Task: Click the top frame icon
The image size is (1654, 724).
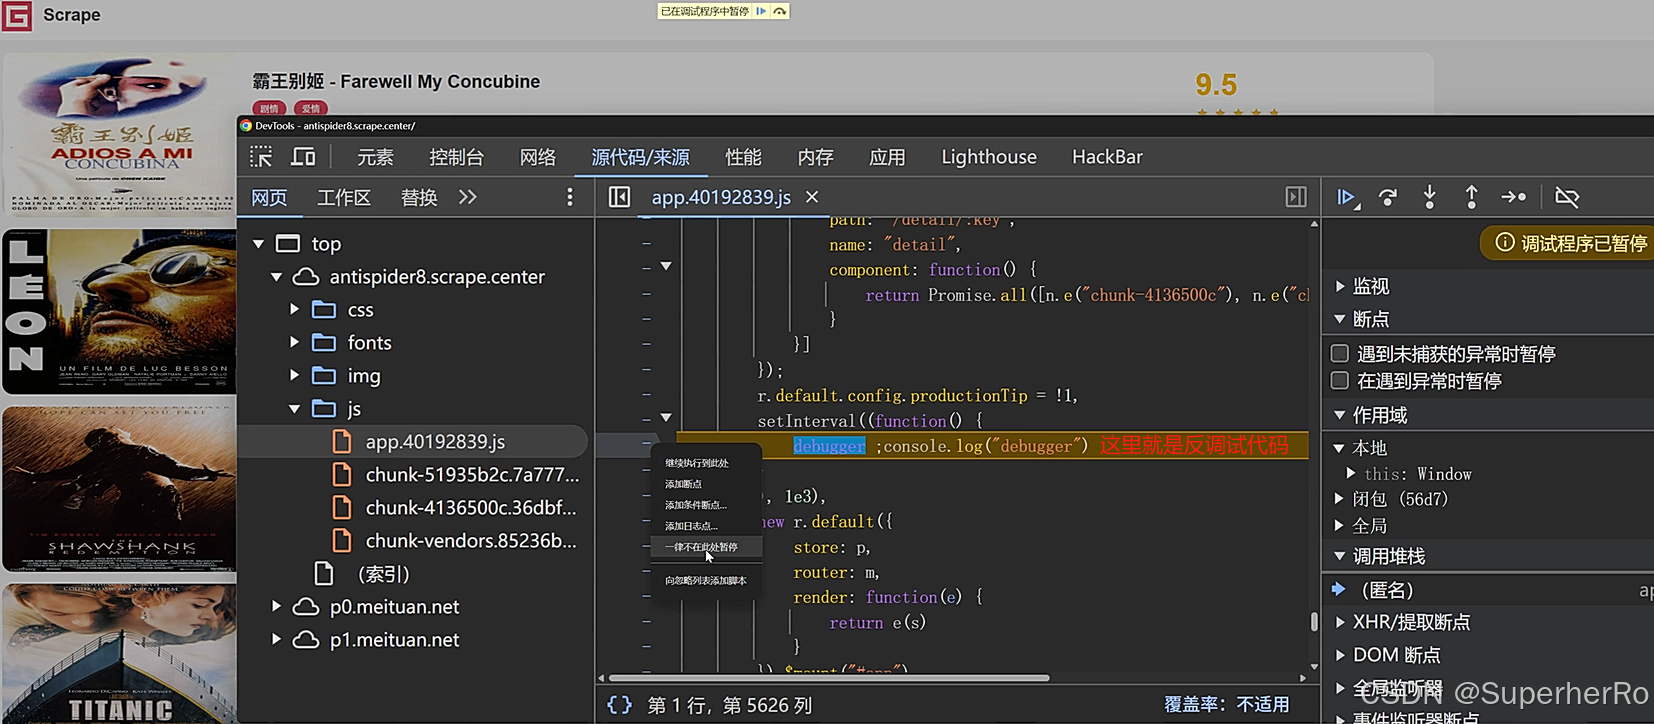Action: point(288,243)
